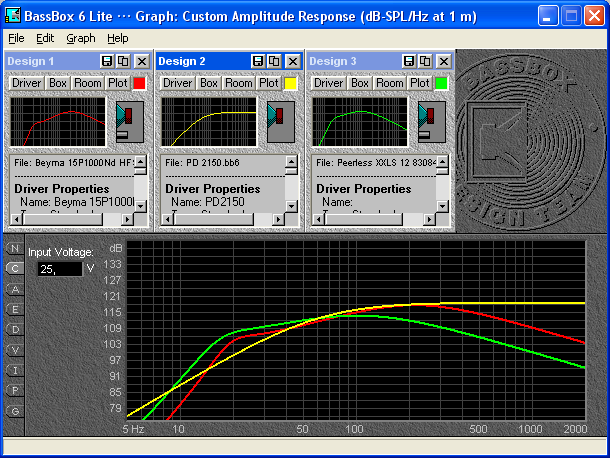The width and height of the screenshot is (610, 458).
Task: Click the speaker box icon in Design 3
Action: [x=432, y=122]
